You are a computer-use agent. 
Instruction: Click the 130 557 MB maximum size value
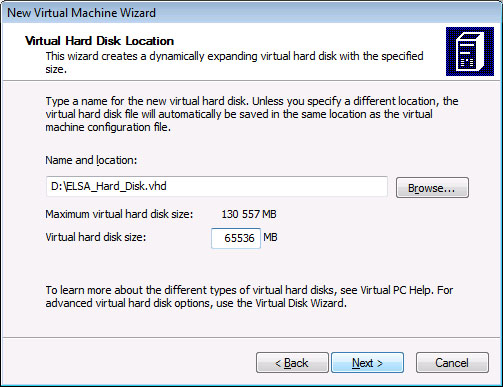249,214
